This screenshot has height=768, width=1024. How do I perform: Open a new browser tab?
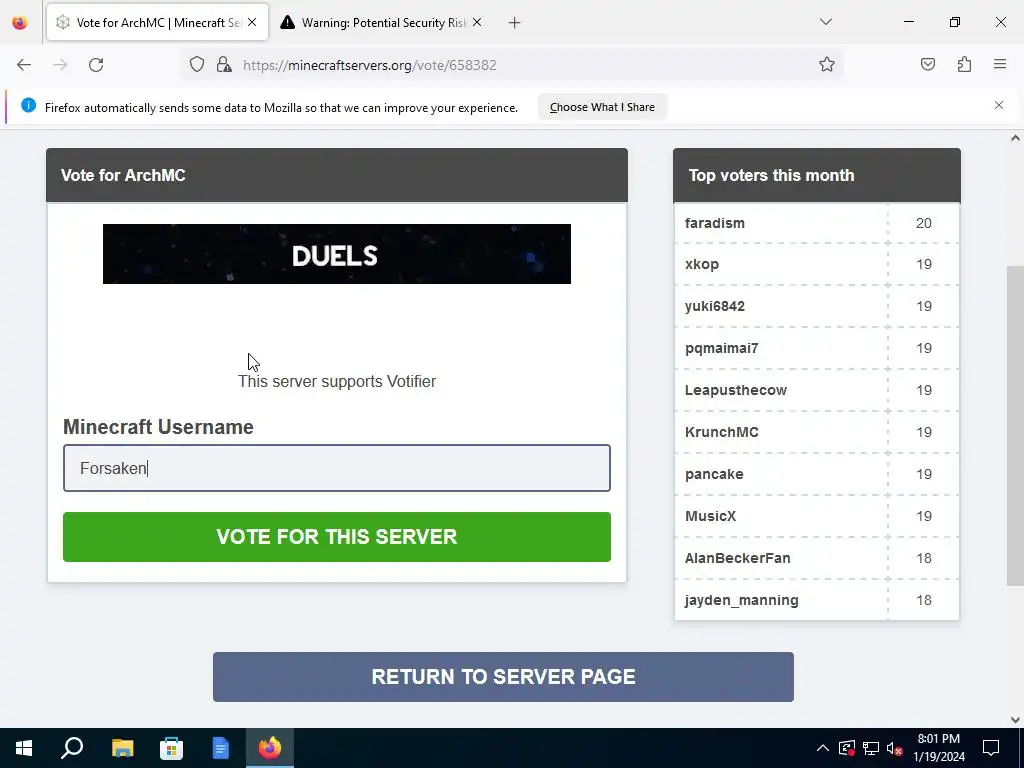click(515, 23)
